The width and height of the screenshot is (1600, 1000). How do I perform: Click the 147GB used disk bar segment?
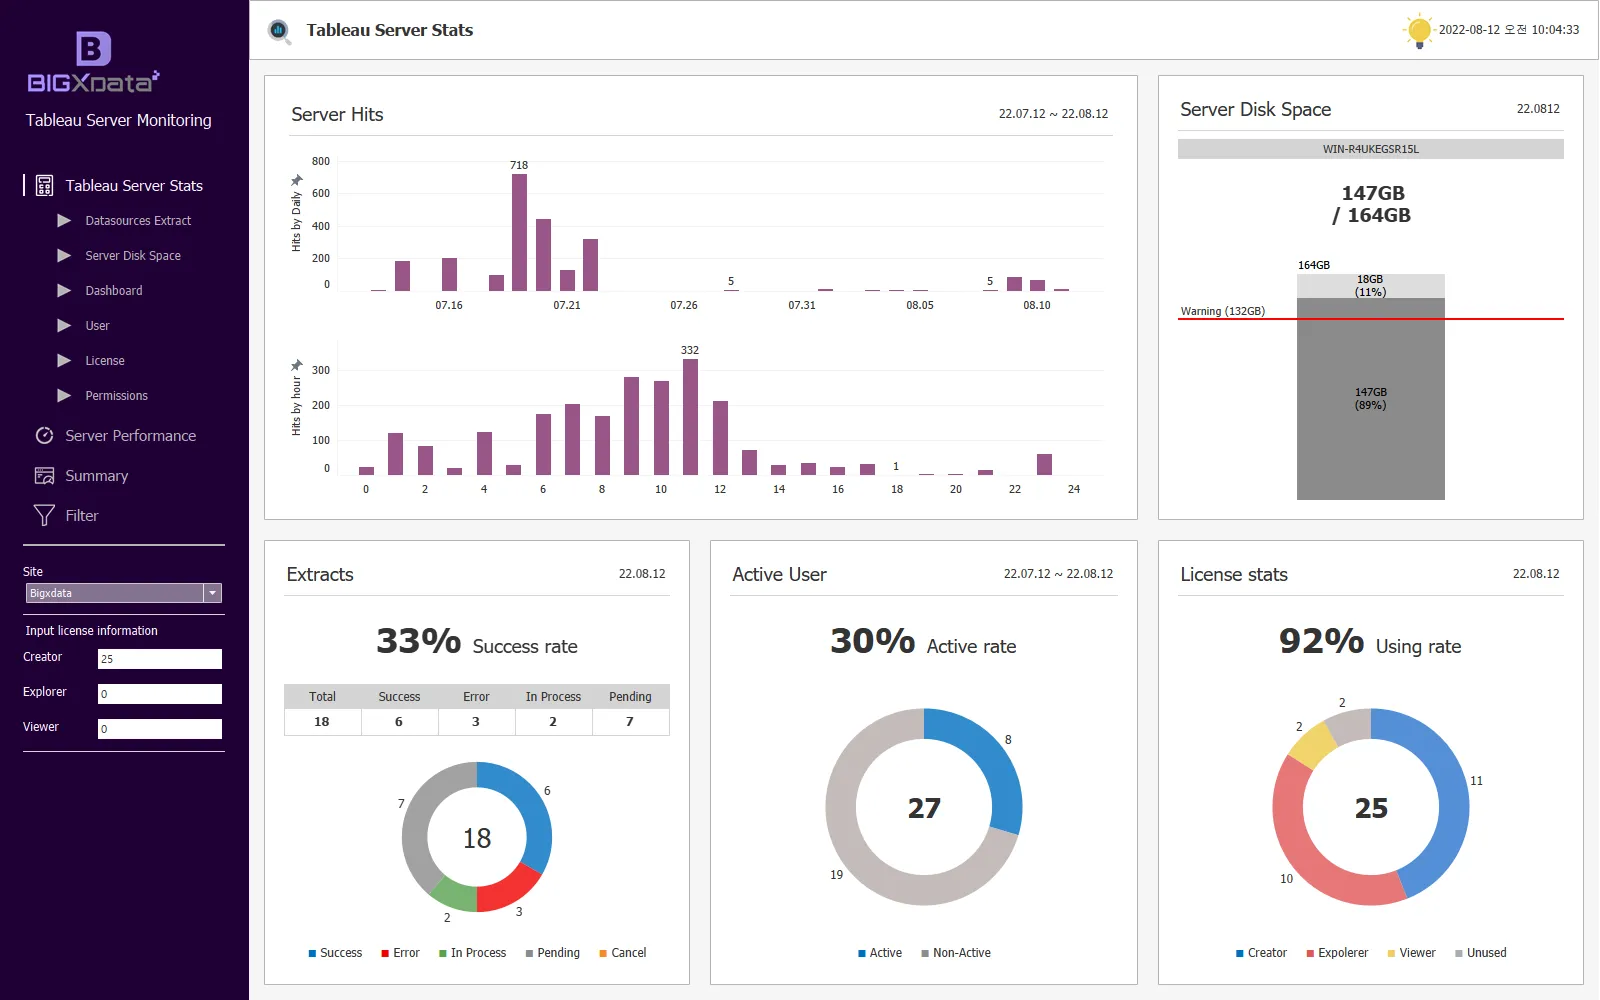pyautogui.click(x=1371, y=399)
